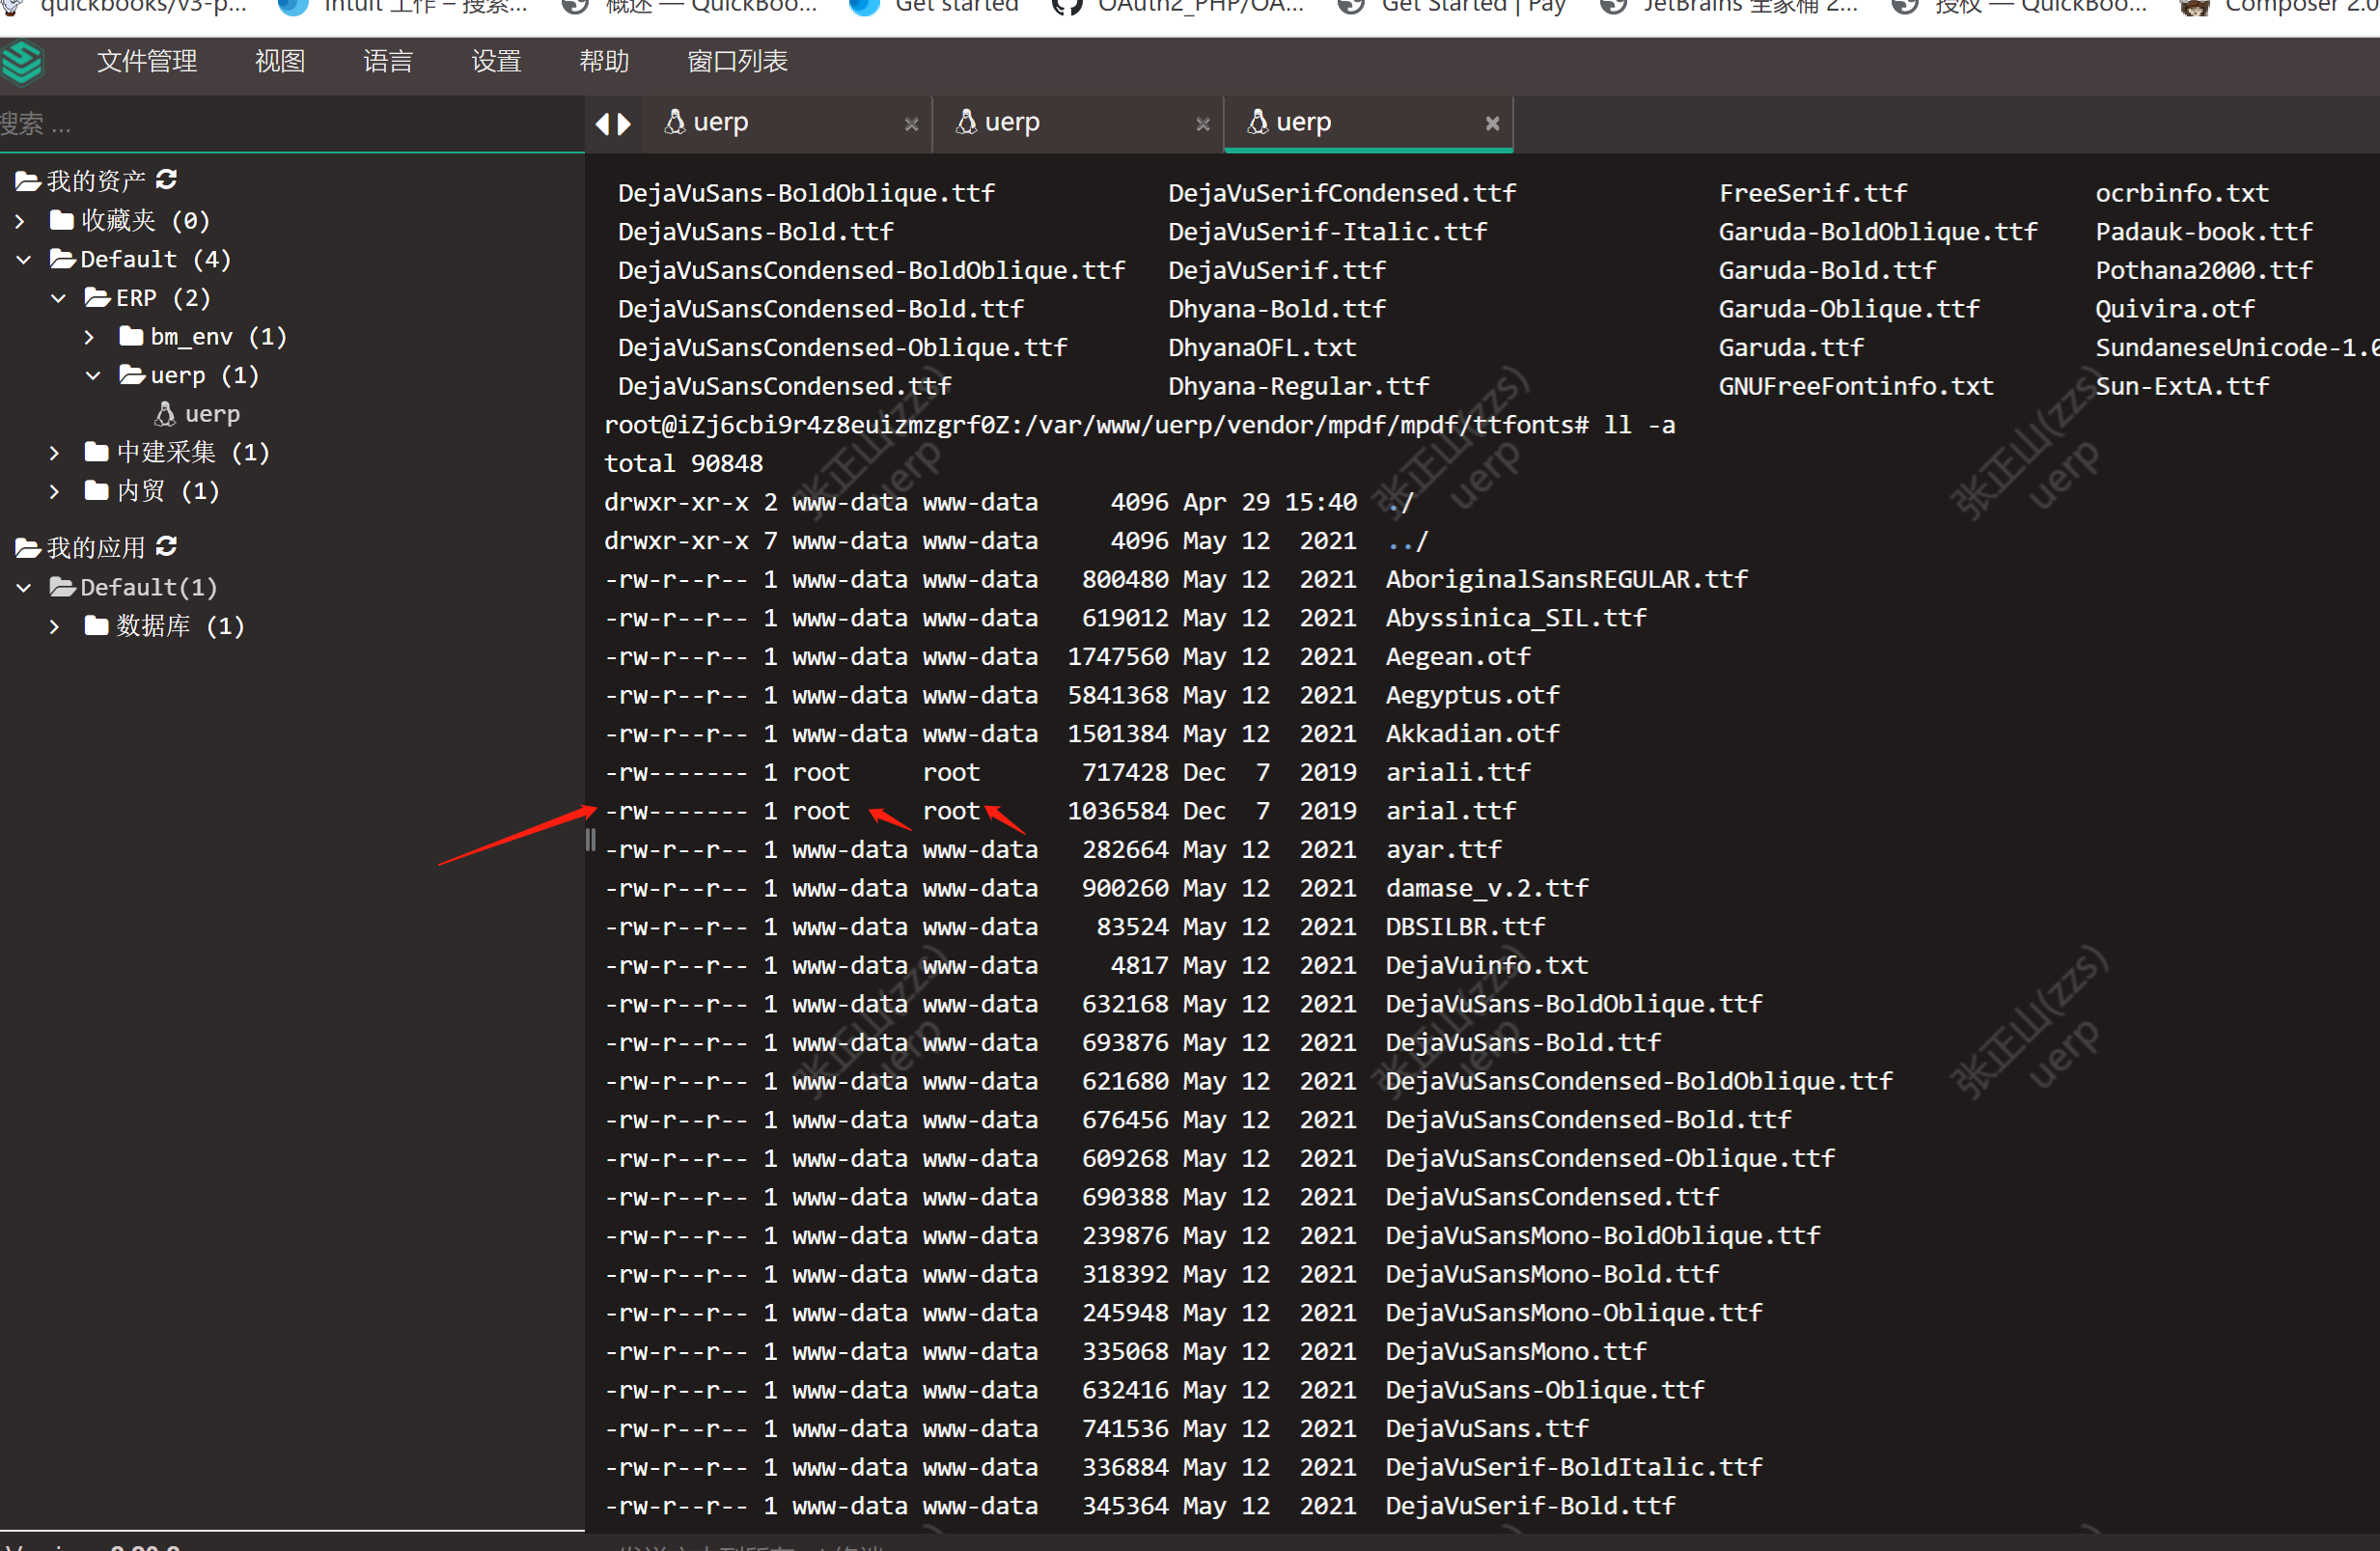Close the second uerp terminal tab

1203,124
